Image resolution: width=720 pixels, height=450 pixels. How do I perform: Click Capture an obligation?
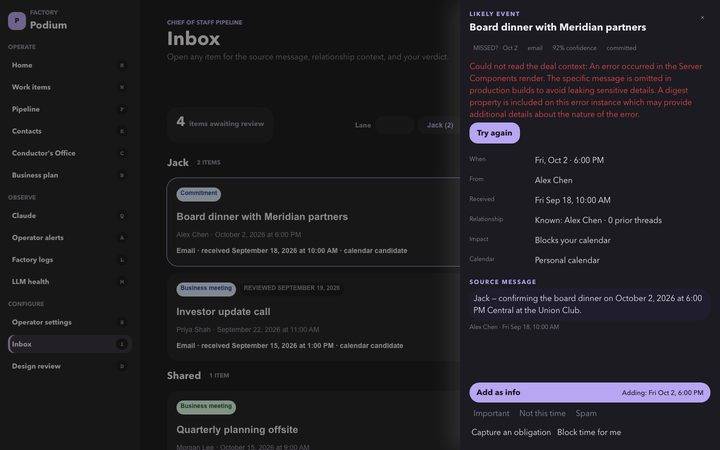(x=511, y=433)
